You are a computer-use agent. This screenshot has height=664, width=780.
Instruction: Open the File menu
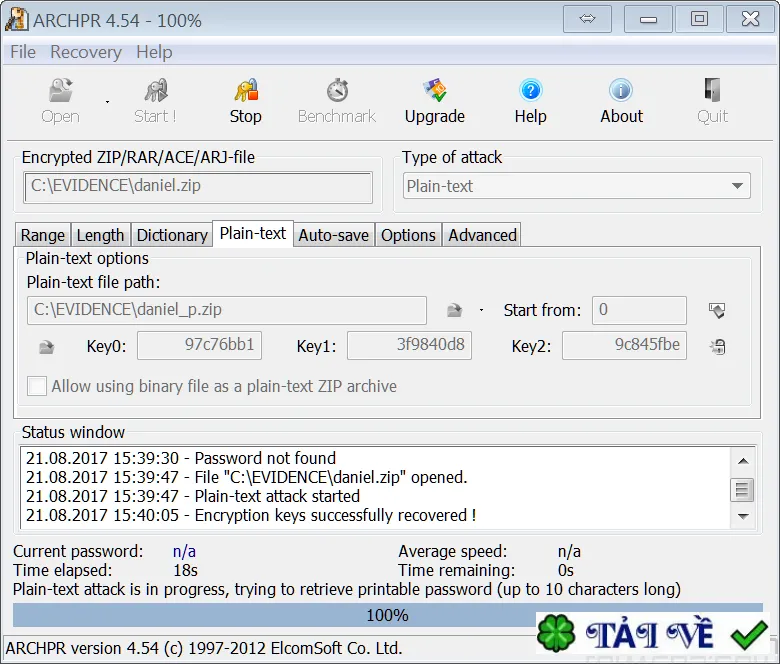[x=23, y=52]
